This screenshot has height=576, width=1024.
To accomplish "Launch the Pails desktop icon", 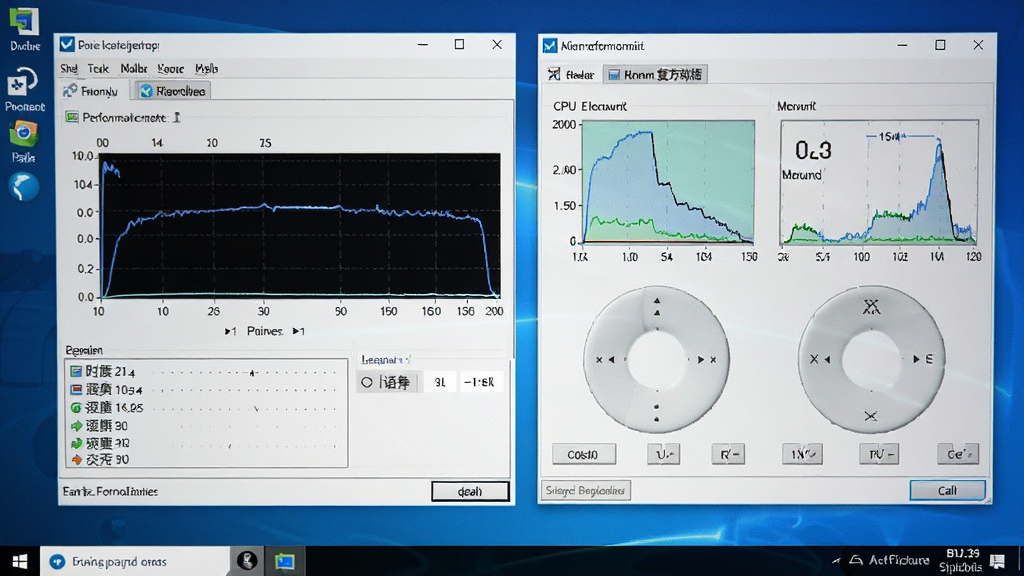I will 24,140.
